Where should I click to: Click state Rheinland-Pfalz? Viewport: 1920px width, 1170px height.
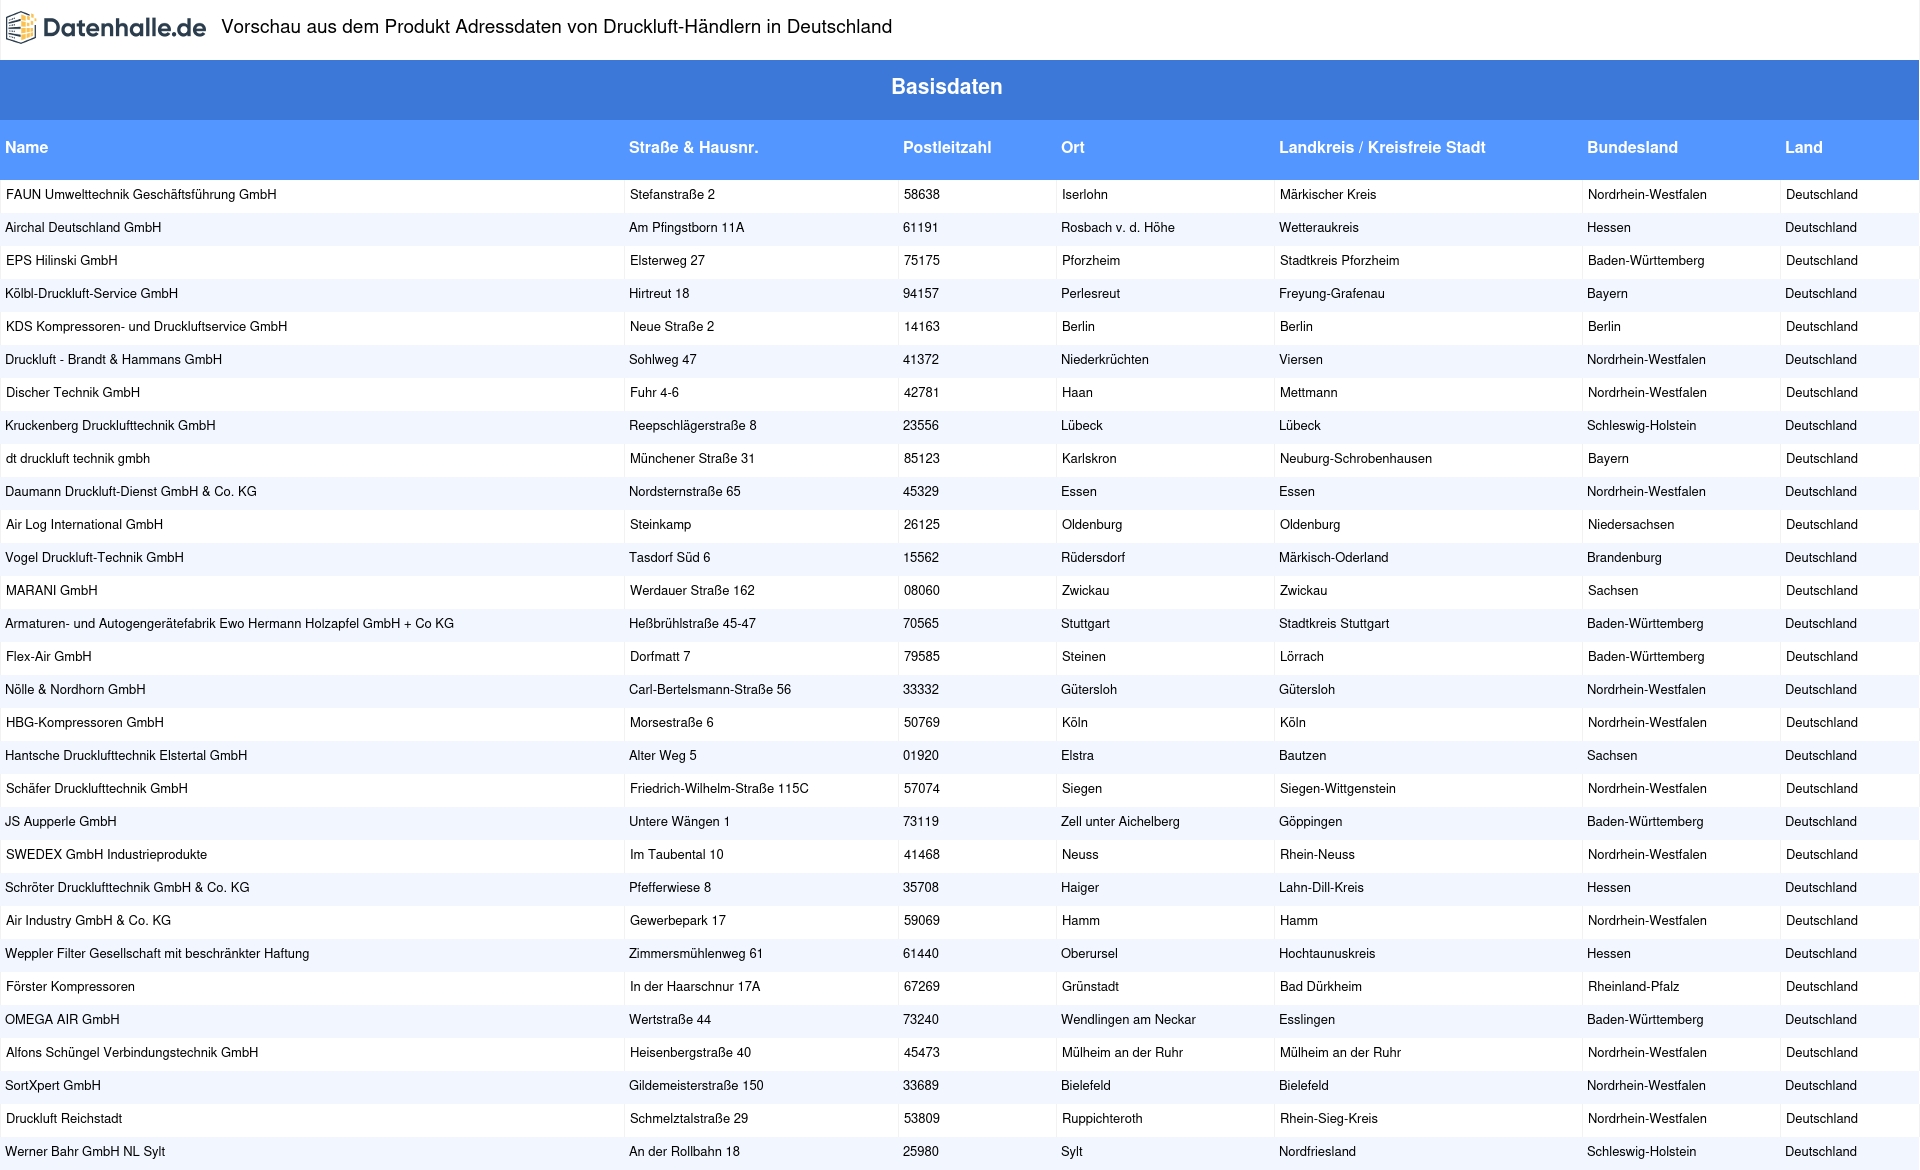[1634, 987]
